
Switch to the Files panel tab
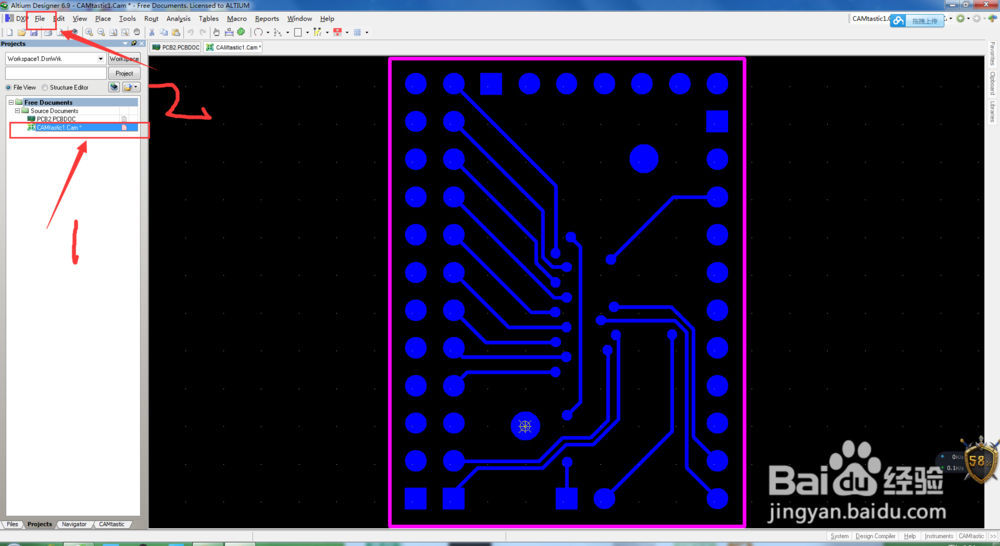[12, 524]
